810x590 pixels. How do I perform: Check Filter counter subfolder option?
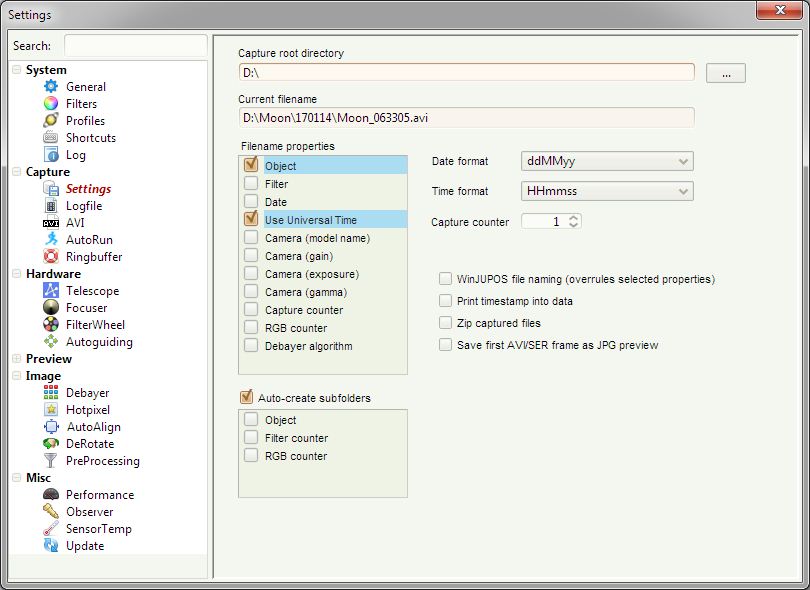[251, 438]
